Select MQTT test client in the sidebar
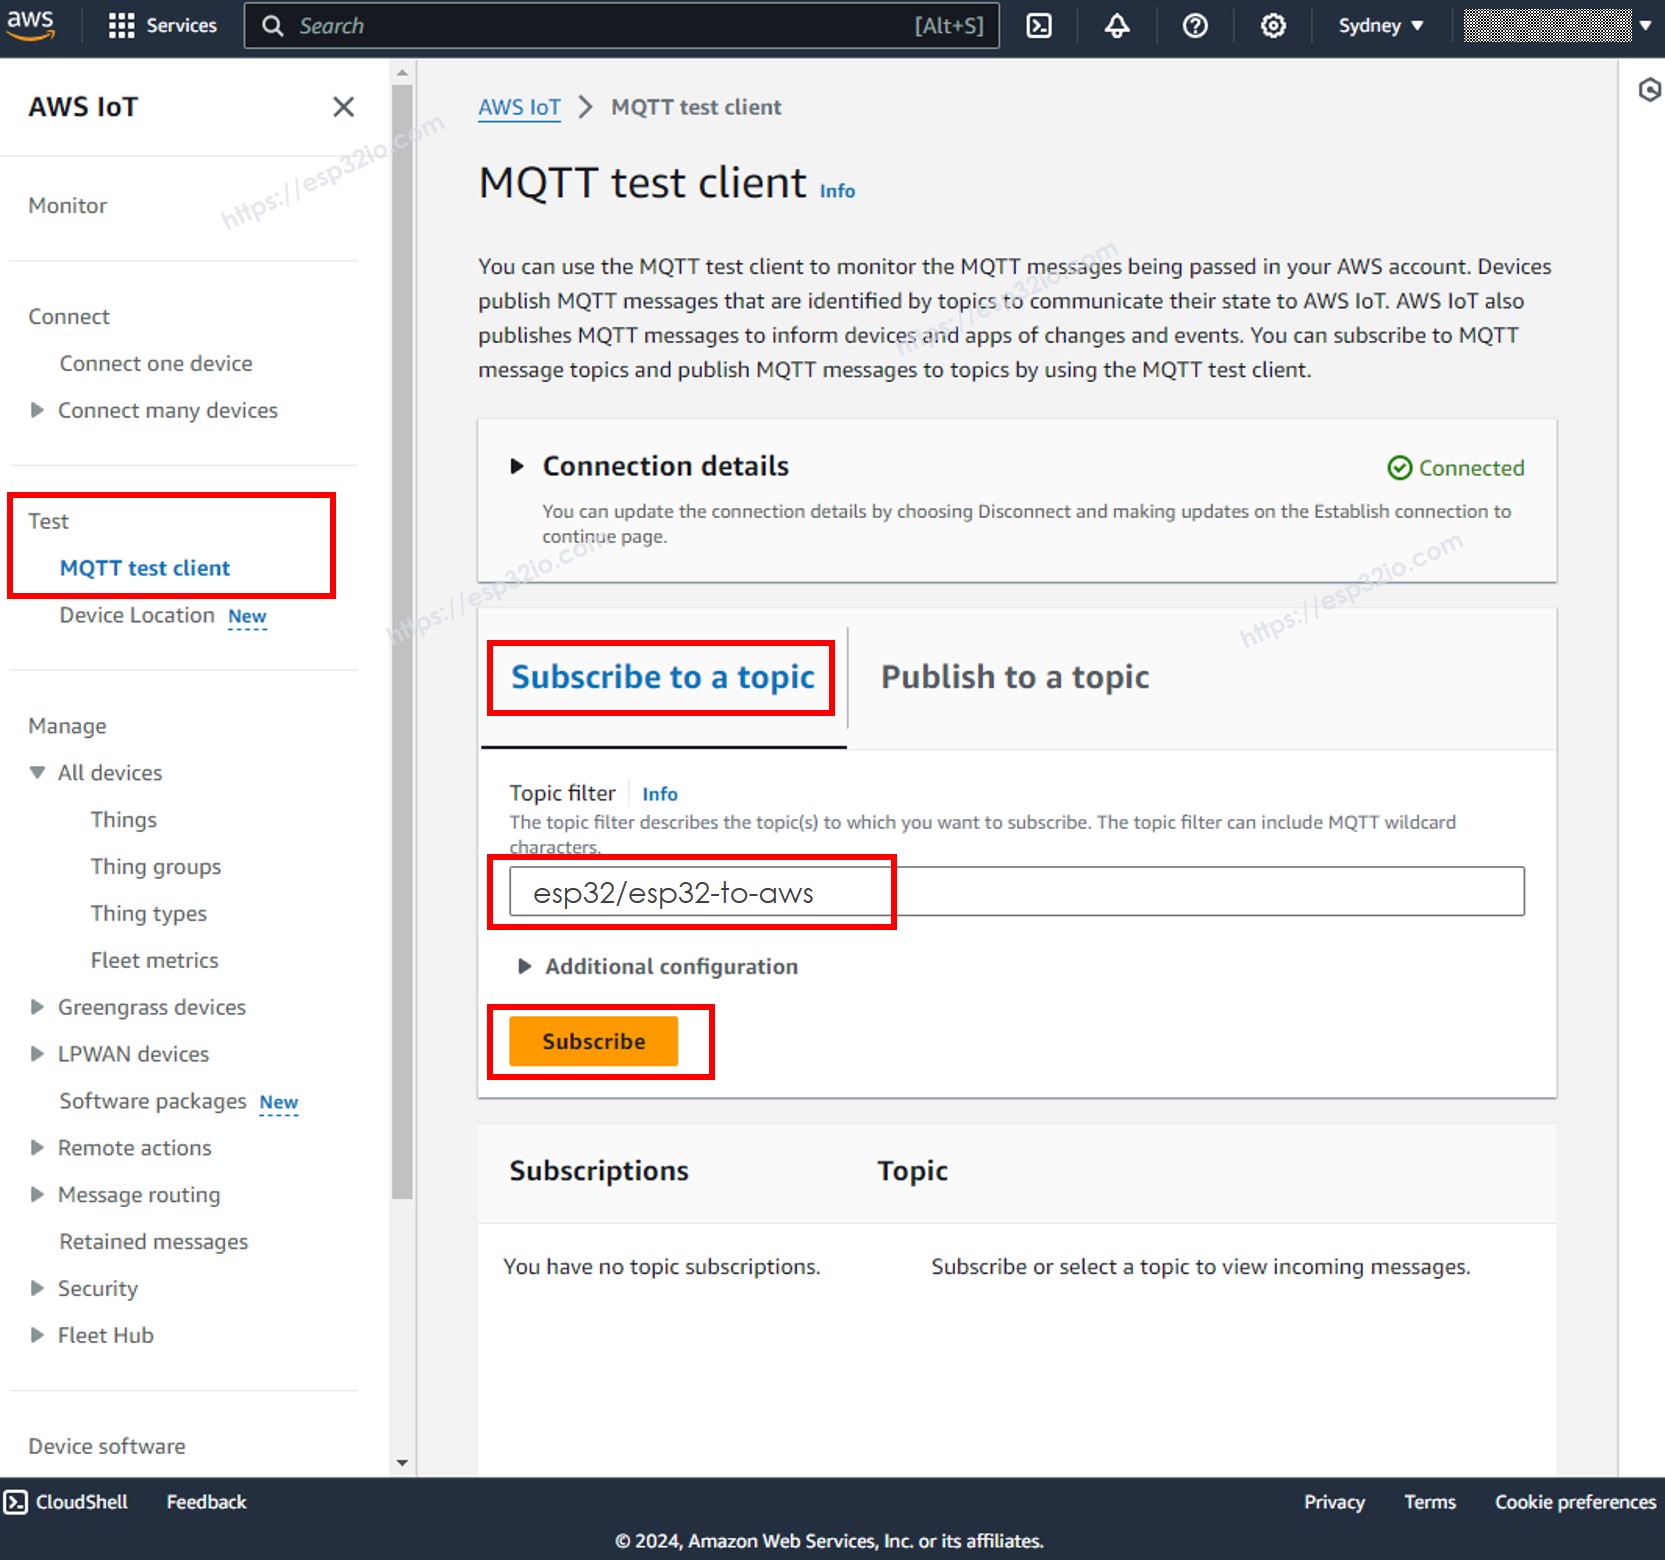The width and height of the screenshot is (1665, 1560). (x=145, y=567)
